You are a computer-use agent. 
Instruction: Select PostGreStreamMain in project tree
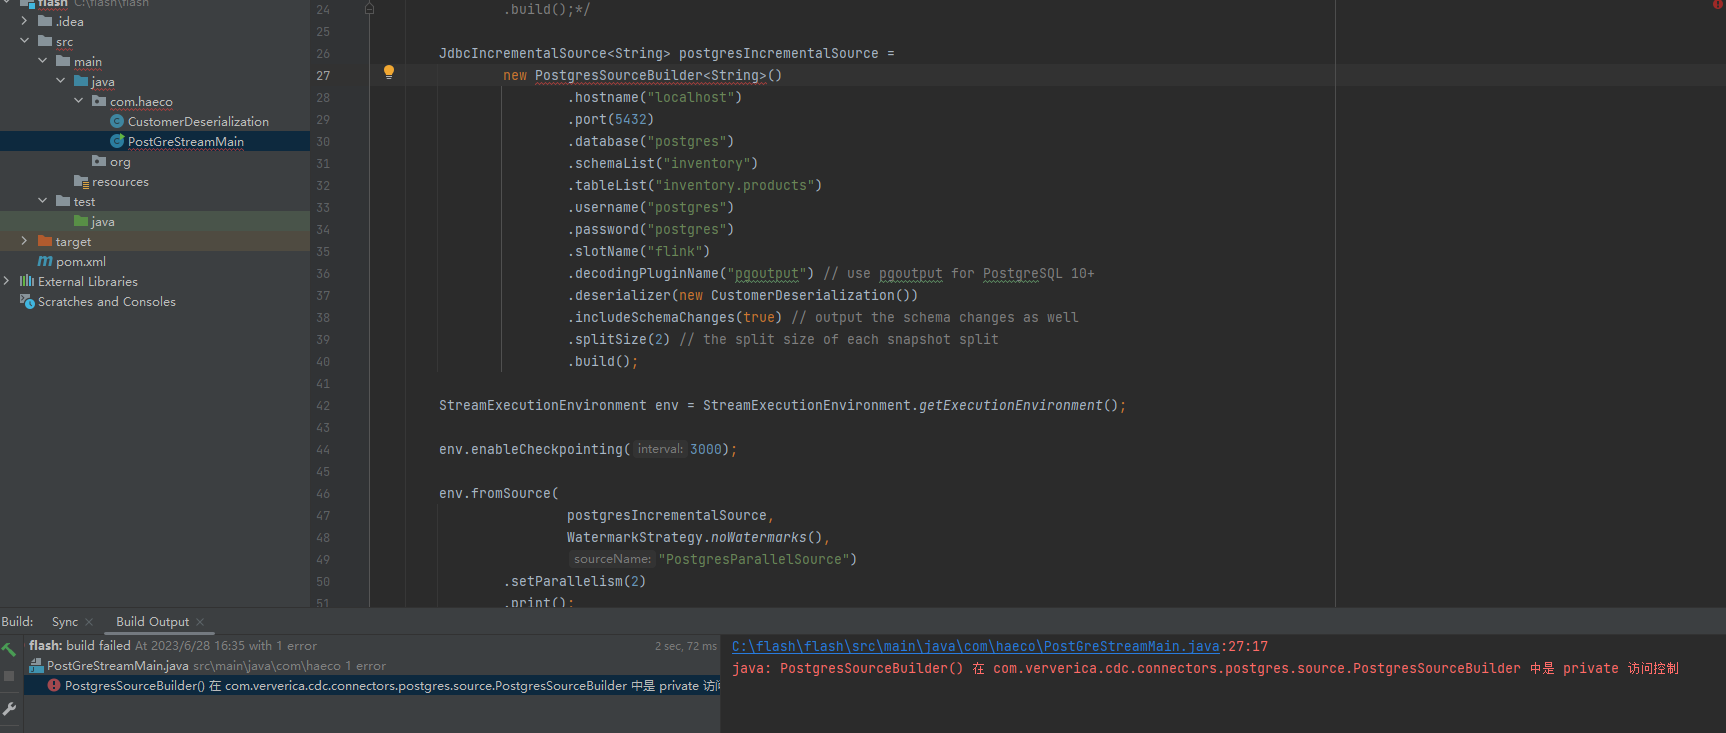[x=186, y=141]
